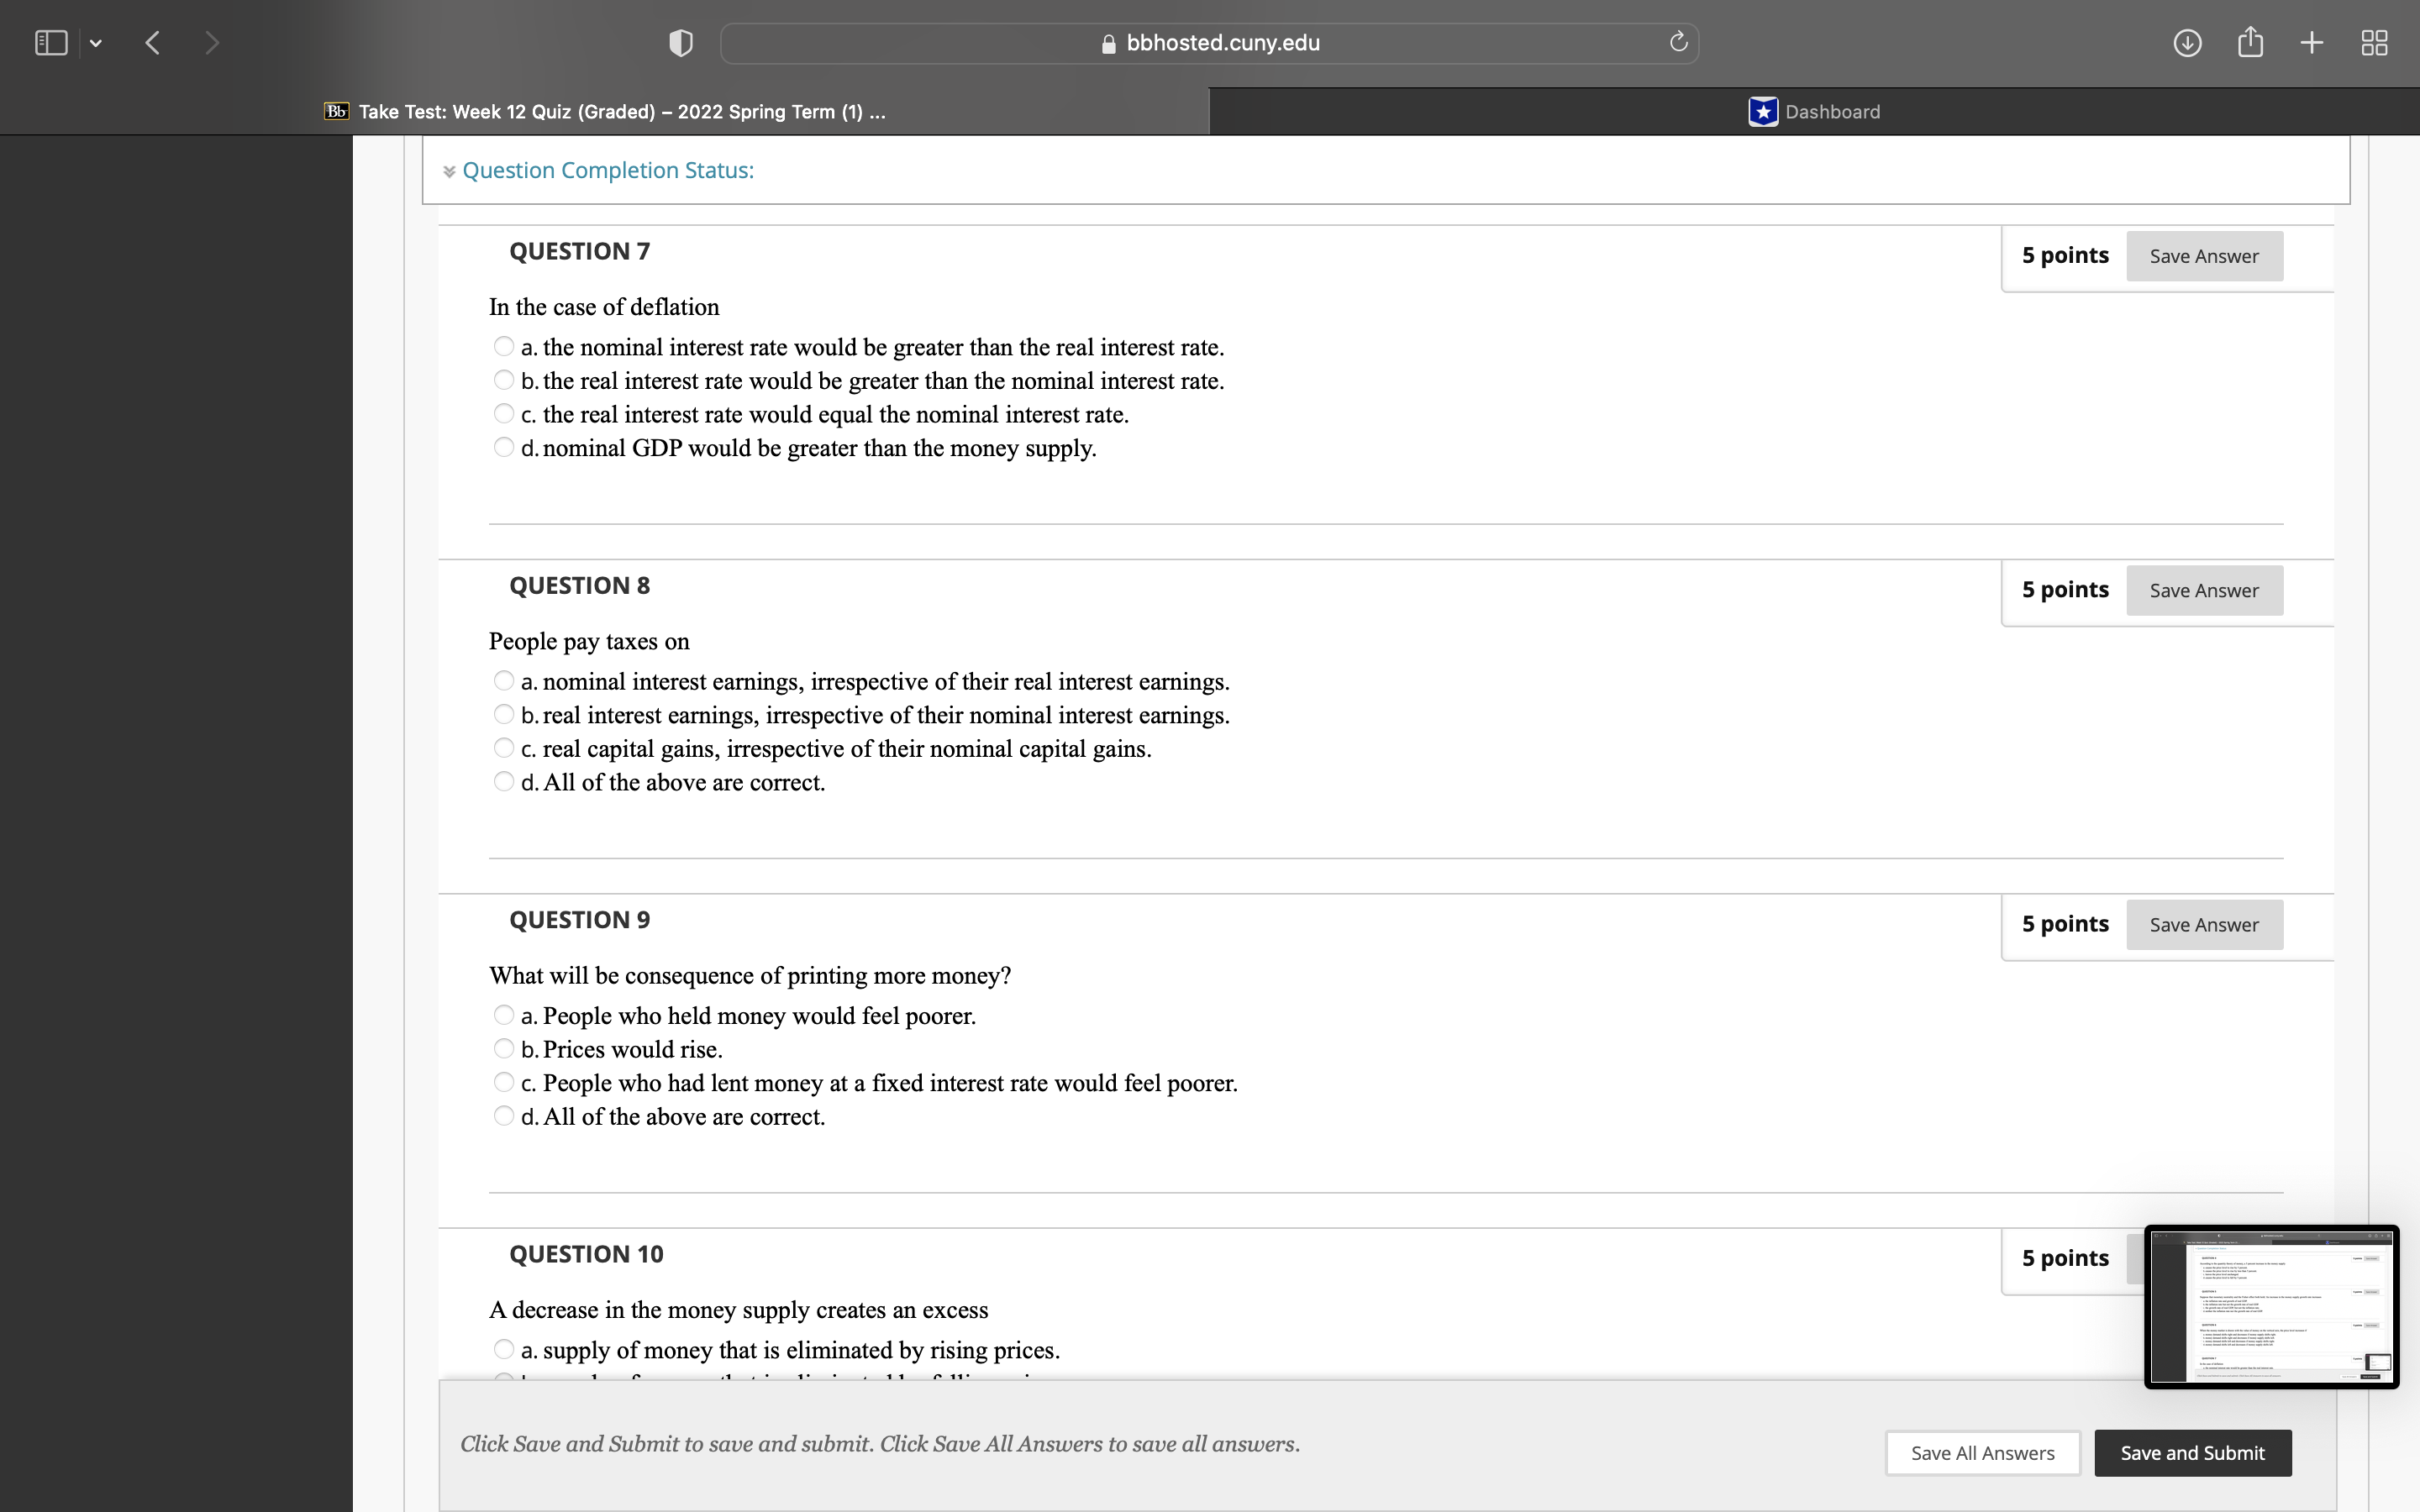
Task: Click the privacy shield icon
Action: pyautogui.click(x=680, y=43)
